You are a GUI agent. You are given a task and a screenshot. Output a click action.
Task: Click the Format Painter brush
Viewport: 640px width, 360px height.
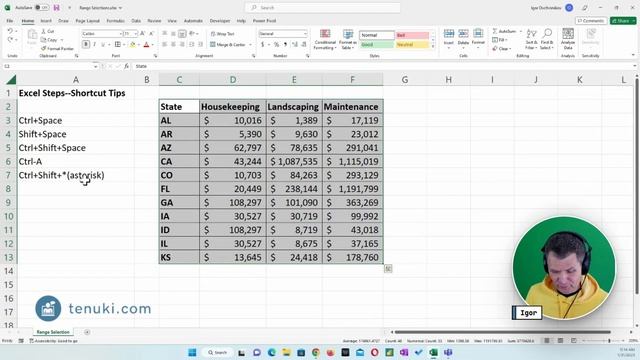pyautogui.click(x=44, y=49)
